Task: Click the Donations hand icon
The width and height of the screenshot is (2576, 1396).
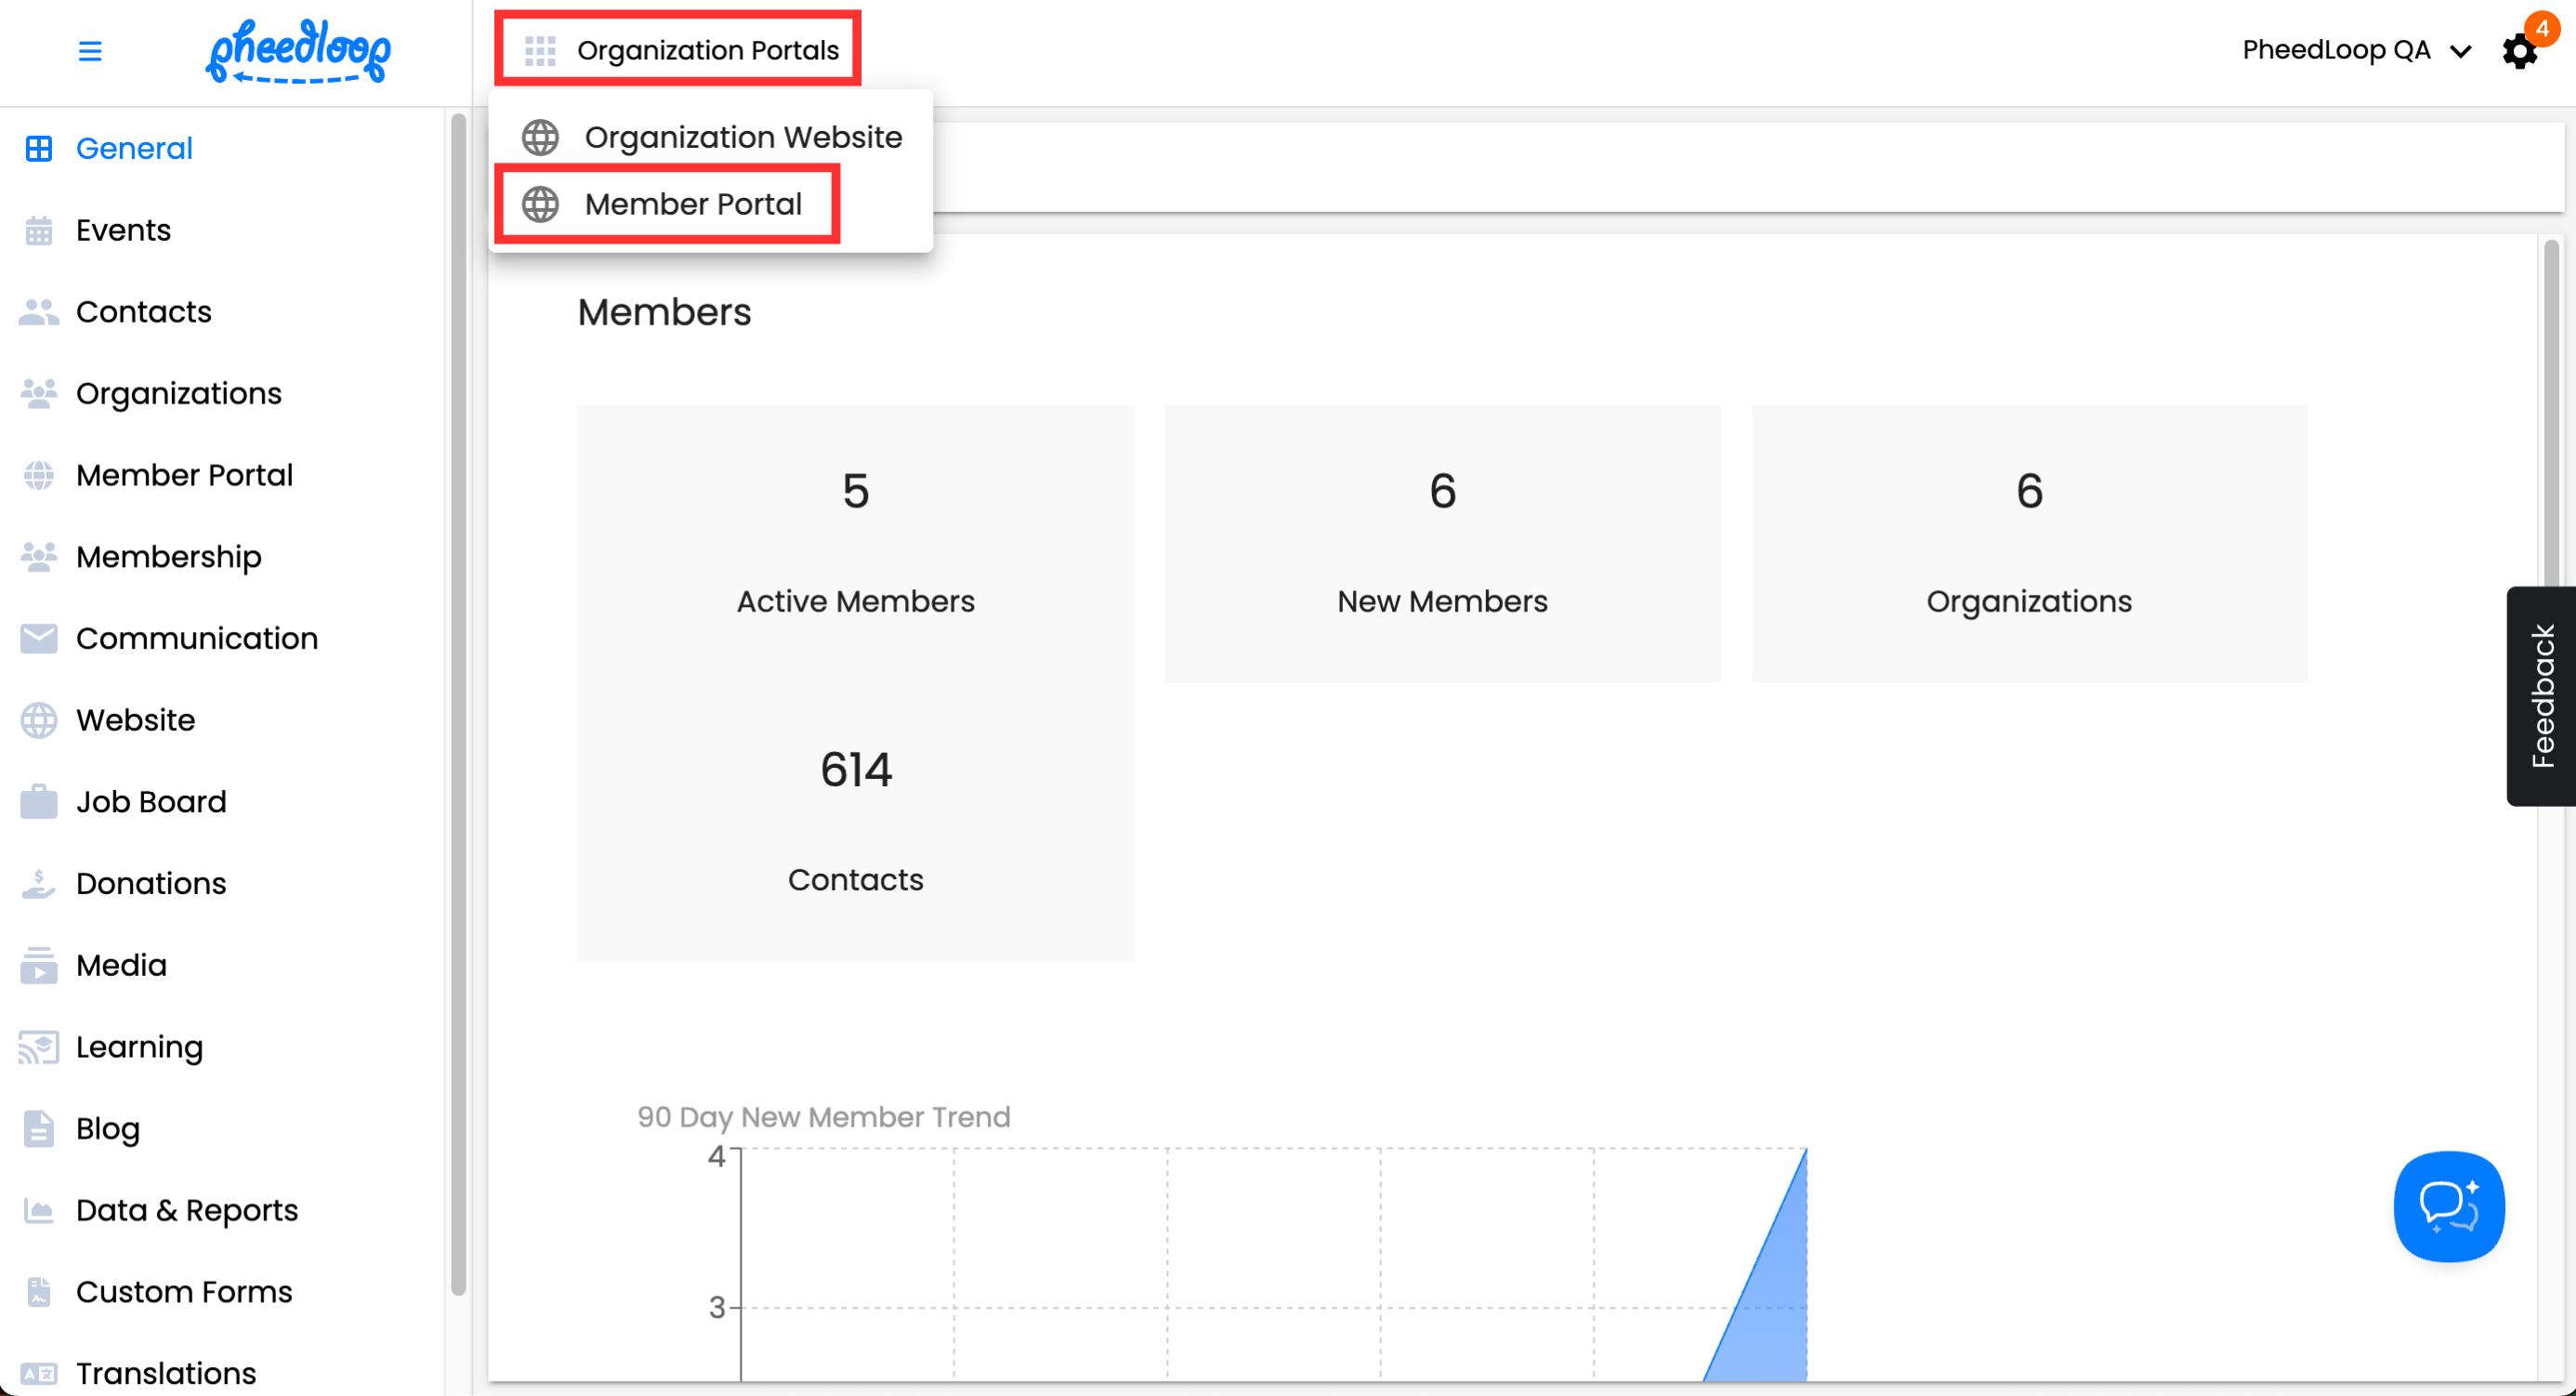Action: click(39, 884)
